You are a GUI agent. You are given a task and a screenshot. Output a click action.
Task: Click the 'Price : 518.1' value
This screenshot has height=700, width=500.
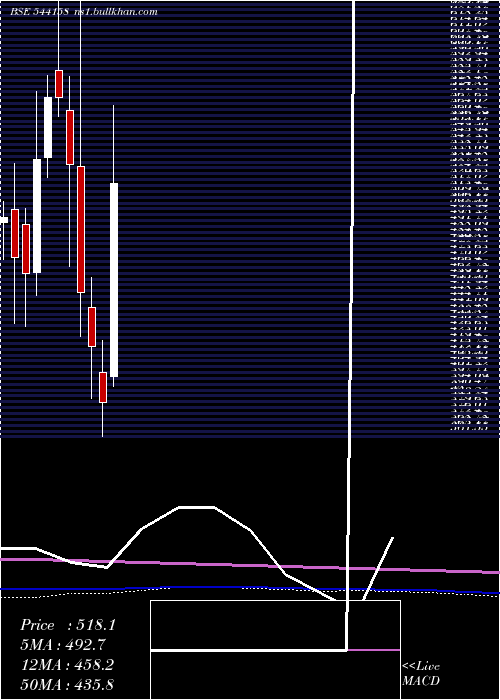click(68, 625)
